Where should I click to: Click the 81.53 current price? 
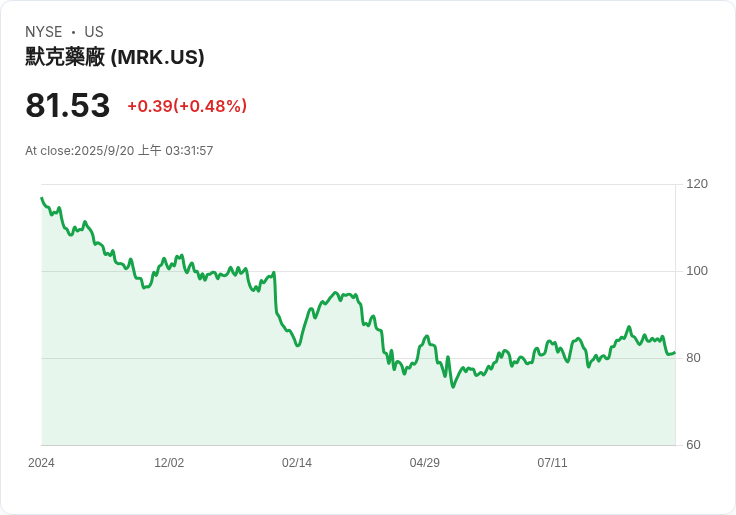click(67, 106)
